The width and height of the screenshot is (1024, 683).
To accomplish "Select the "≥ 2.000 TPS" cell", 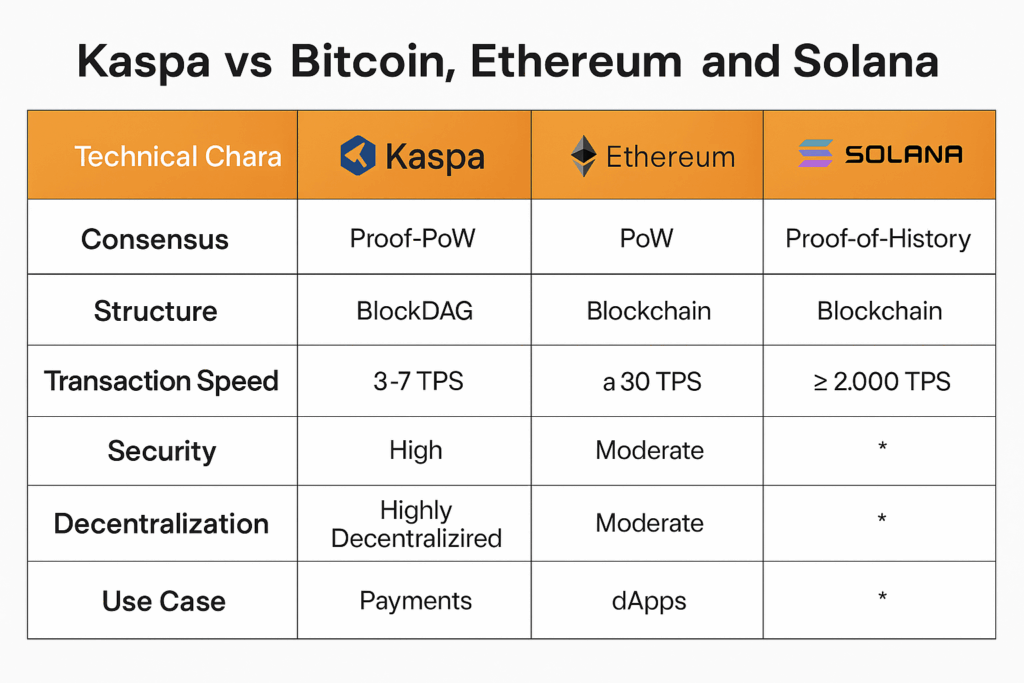I will tap(880, 381).
